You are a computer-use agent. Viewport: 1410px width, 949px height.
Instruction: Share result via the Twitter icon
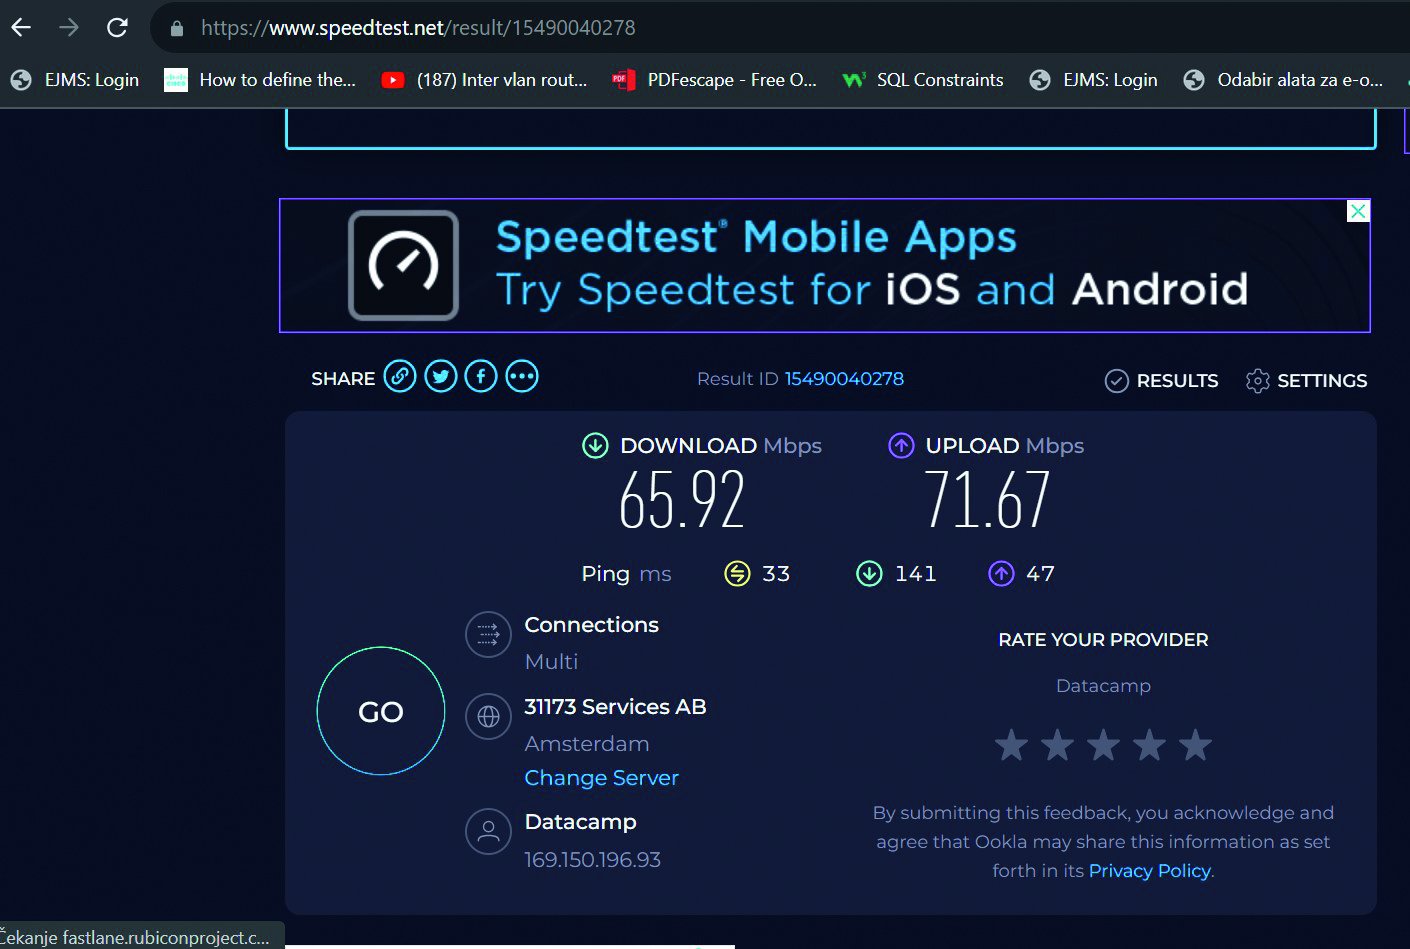tap(441, 376)
